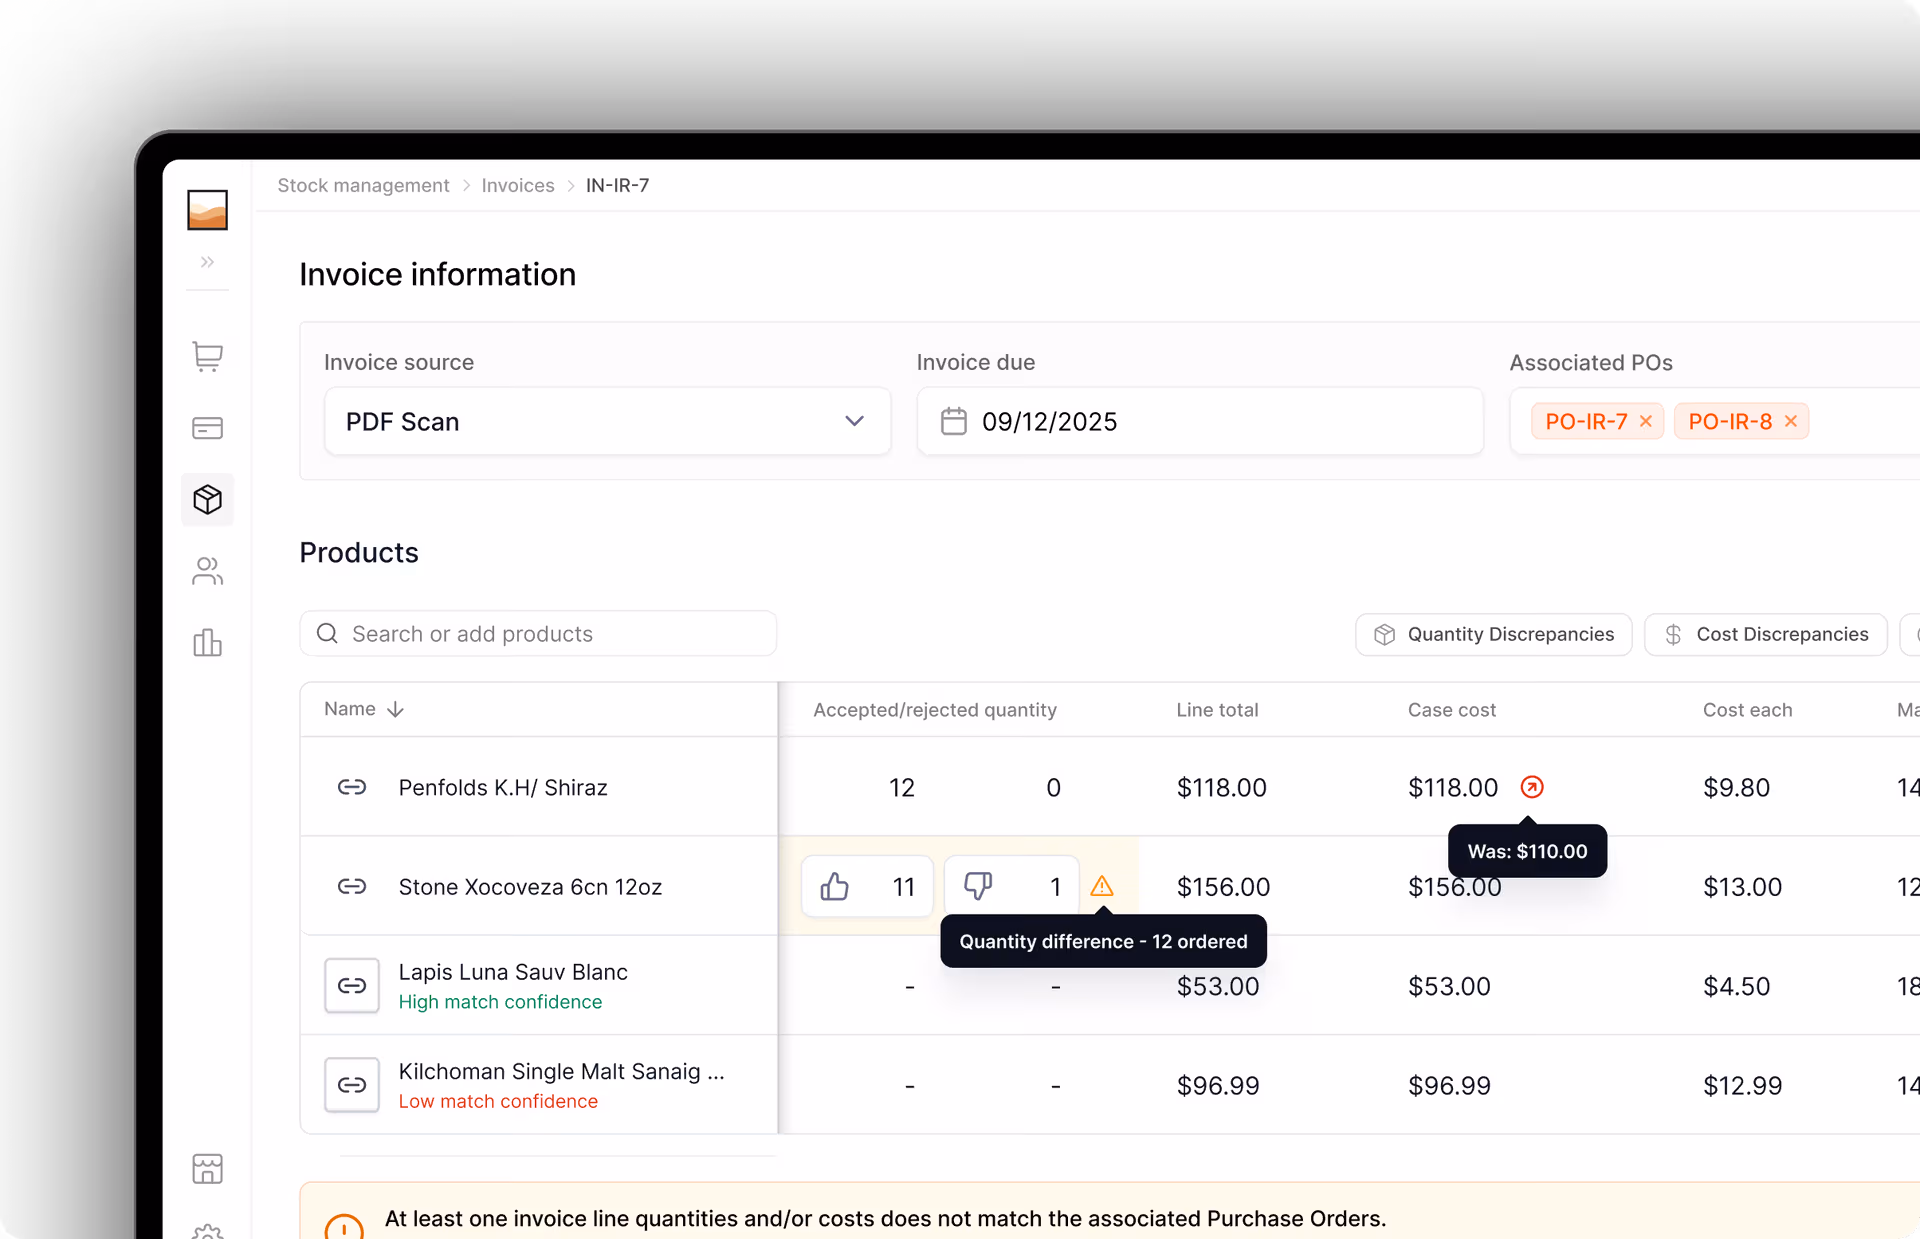Image resolution: width=1920 pixels, height=1239 pixels.
Task: Click red cost increase indicator on Penfolds
Action: (x=1531, y=787)
